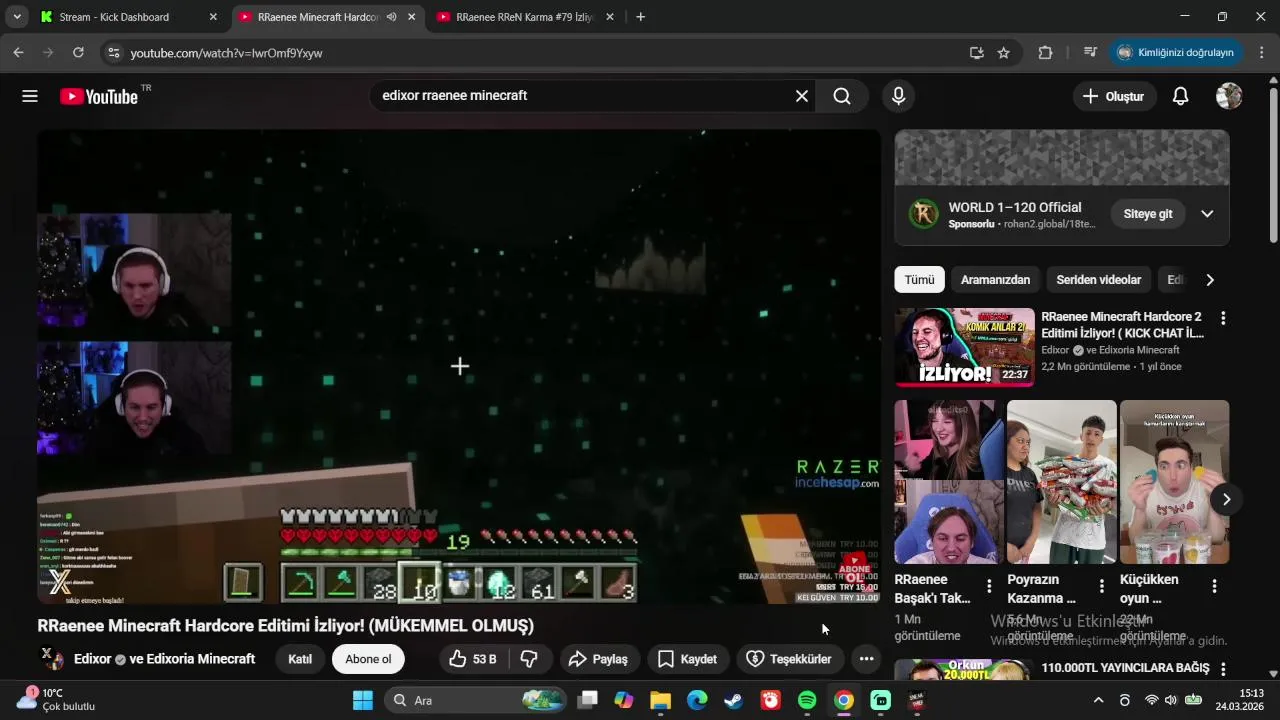The height and width of the screenshot is (720, 1280).
Task: Click the Windows taskbar search box
Action: [476, 700]
